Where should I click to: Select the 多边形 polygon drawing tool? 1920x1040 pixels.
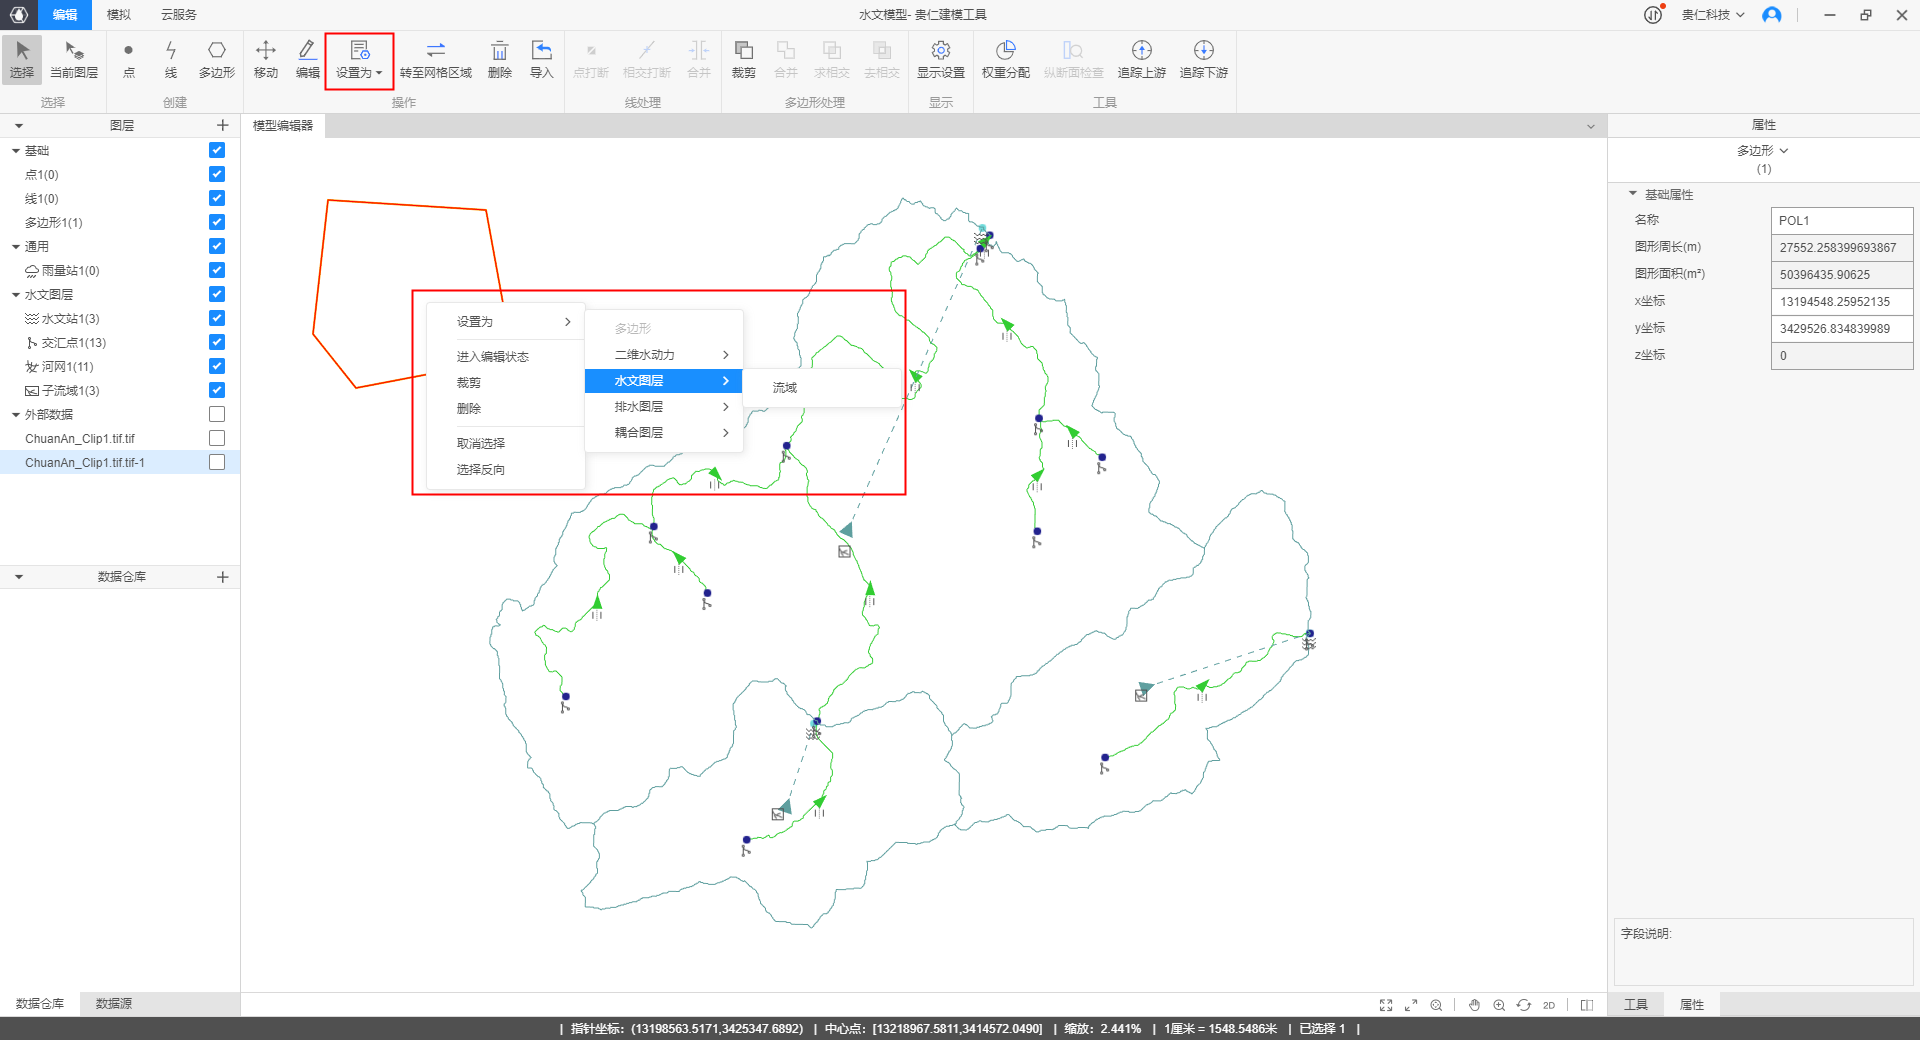click(216, 59)
